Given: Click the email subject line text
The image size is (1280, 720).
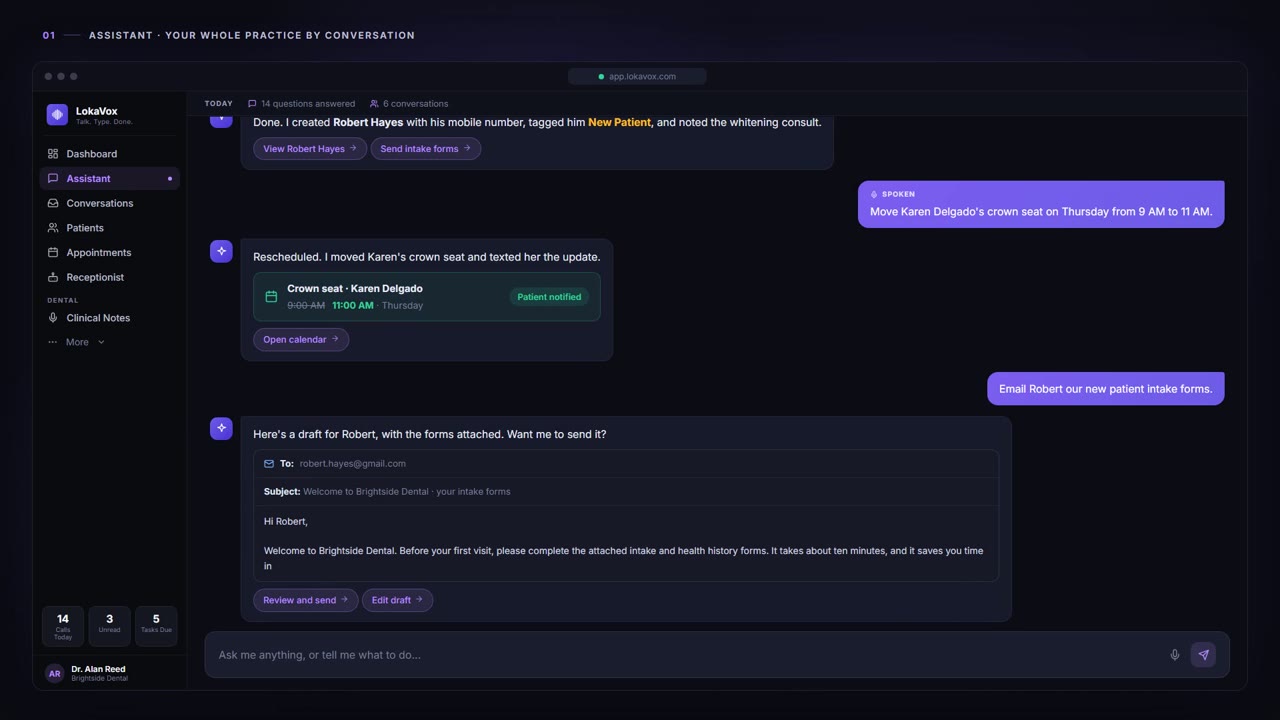Looking at the screenshot, I should (x=407, y=492).
